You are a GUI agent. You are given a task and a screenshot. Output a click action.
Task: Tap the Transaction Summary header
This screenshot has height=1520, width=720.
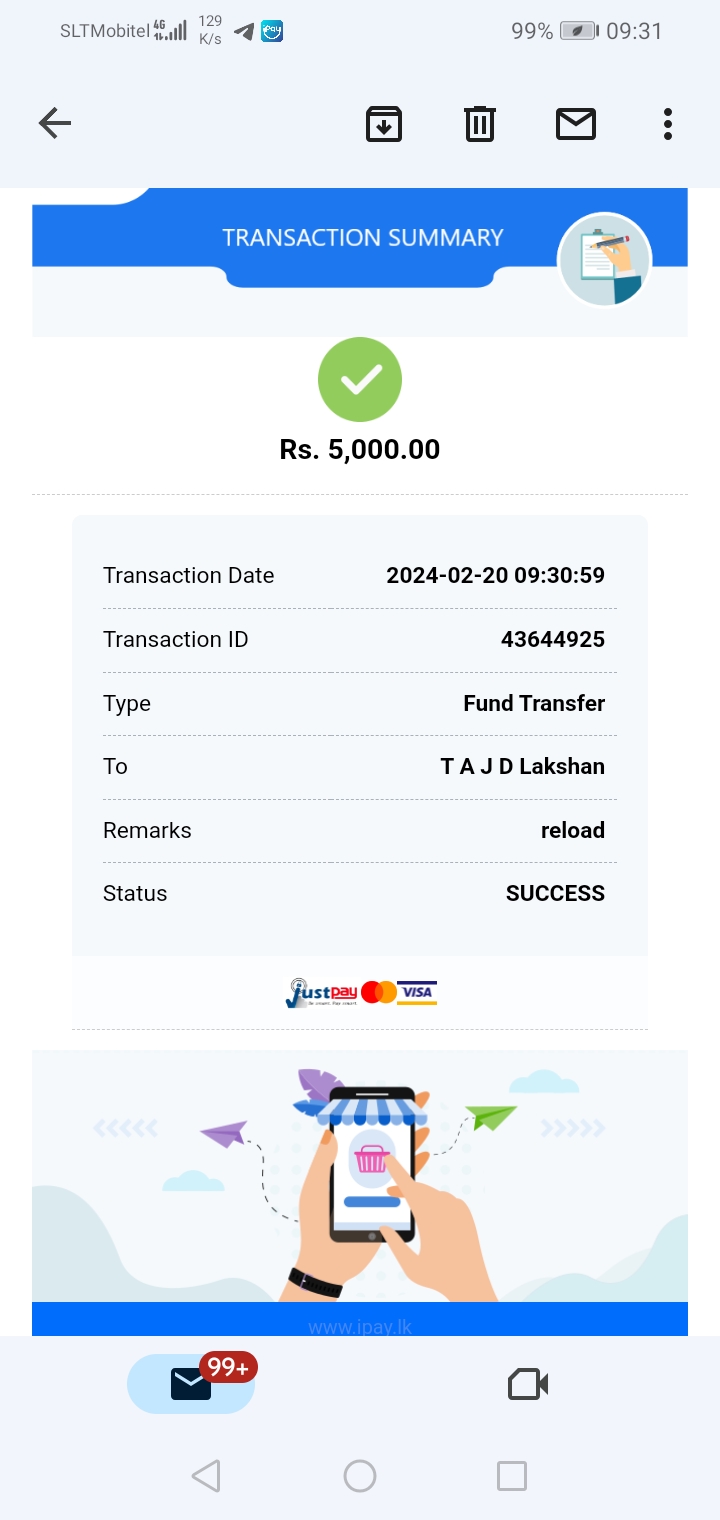click(x=362, y=238)
